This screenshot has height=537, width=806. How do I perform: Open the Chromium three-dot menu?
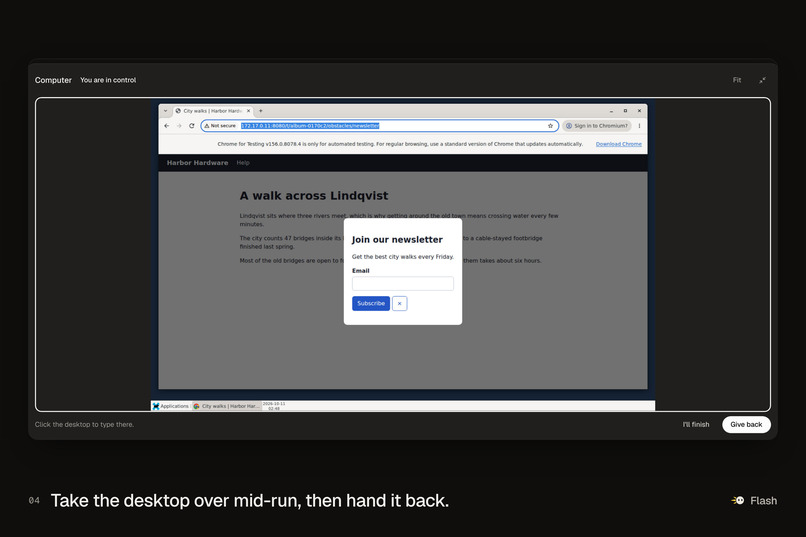point(639,126)
